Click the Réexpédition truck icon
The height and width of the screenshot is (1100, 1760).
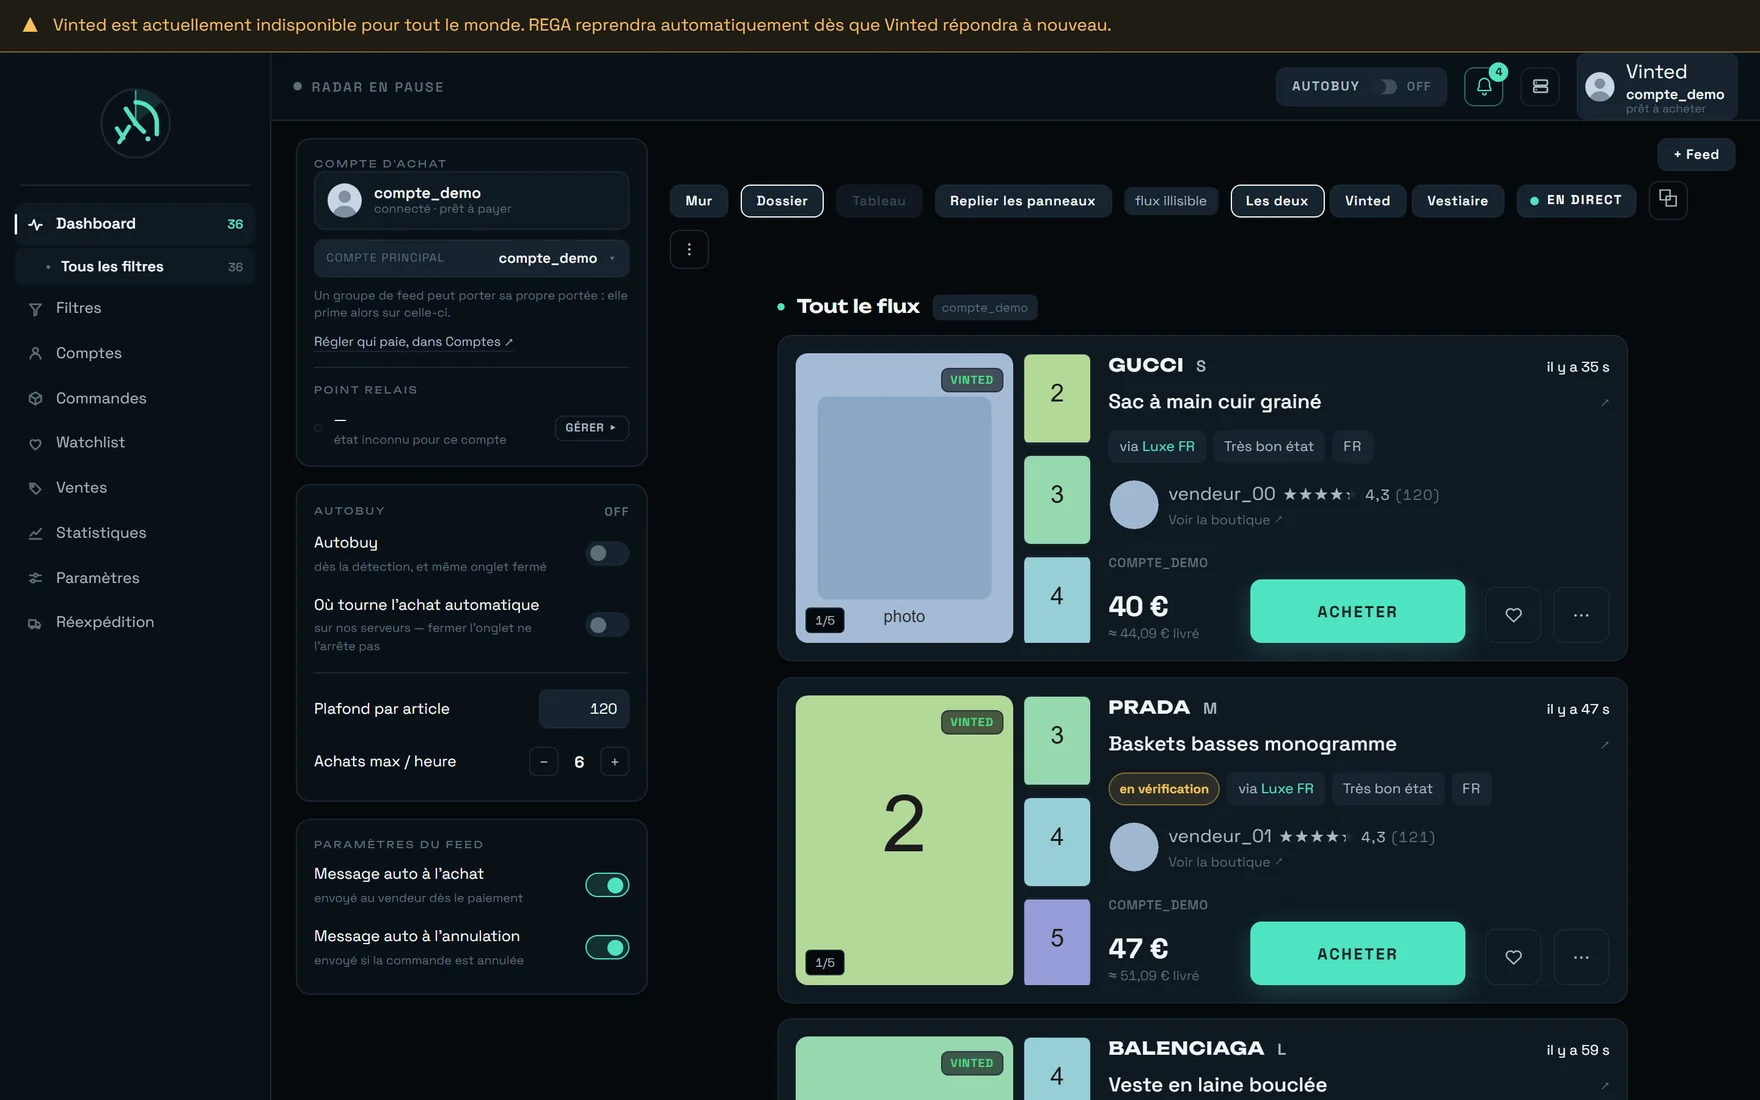35,623
